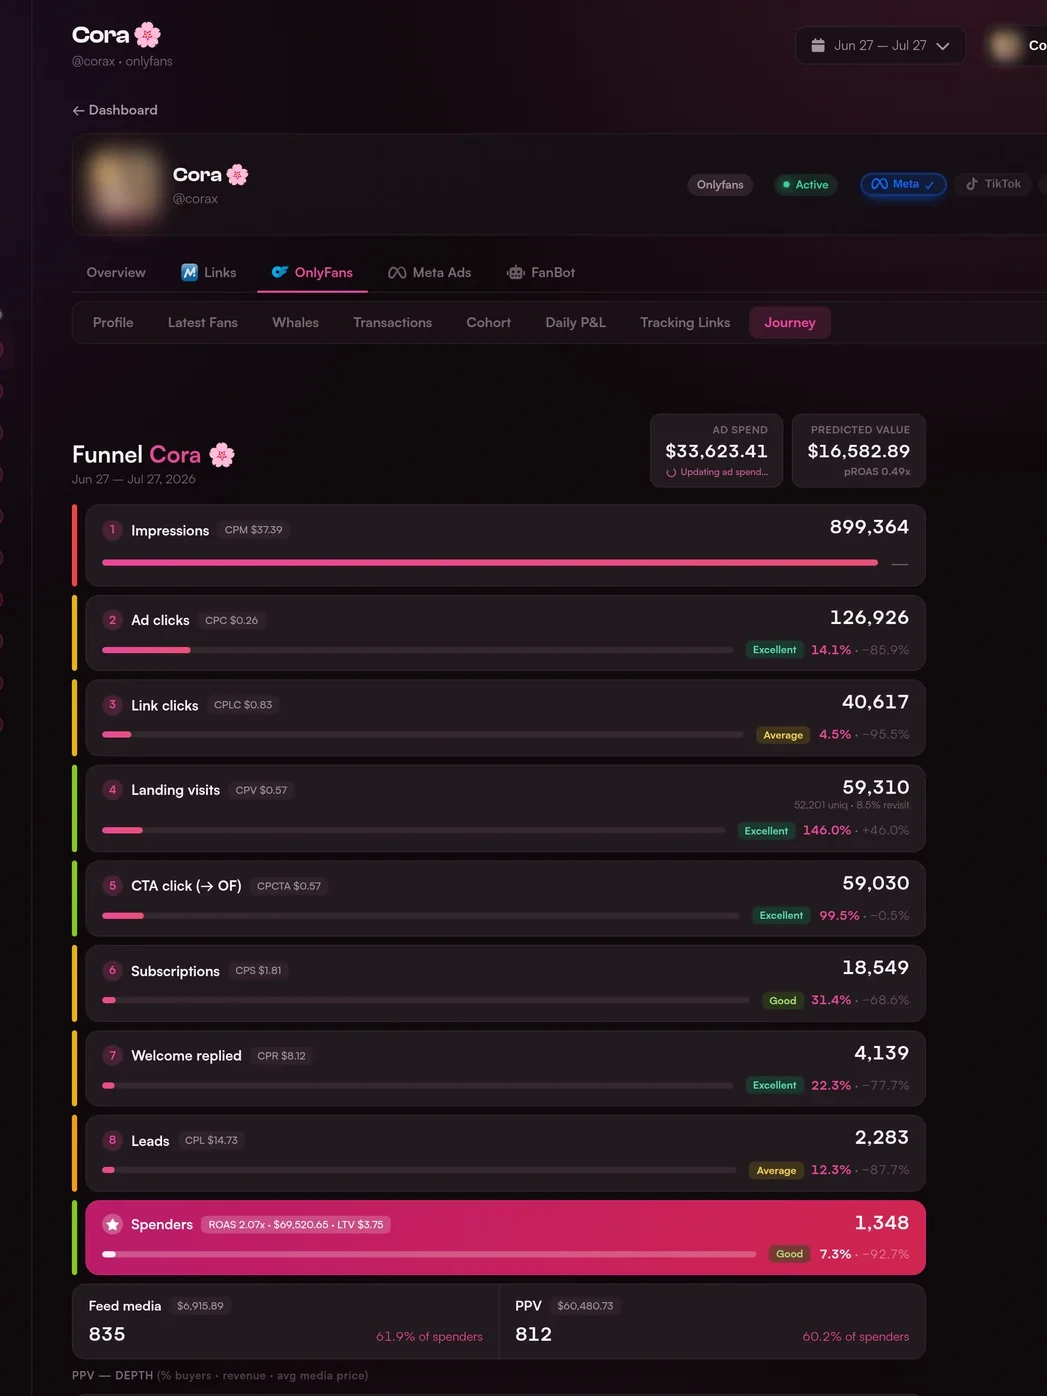This screenshot has height=1396, width=1047.
Task: Click the Links tab M icon
Action: tap(189, 272)
